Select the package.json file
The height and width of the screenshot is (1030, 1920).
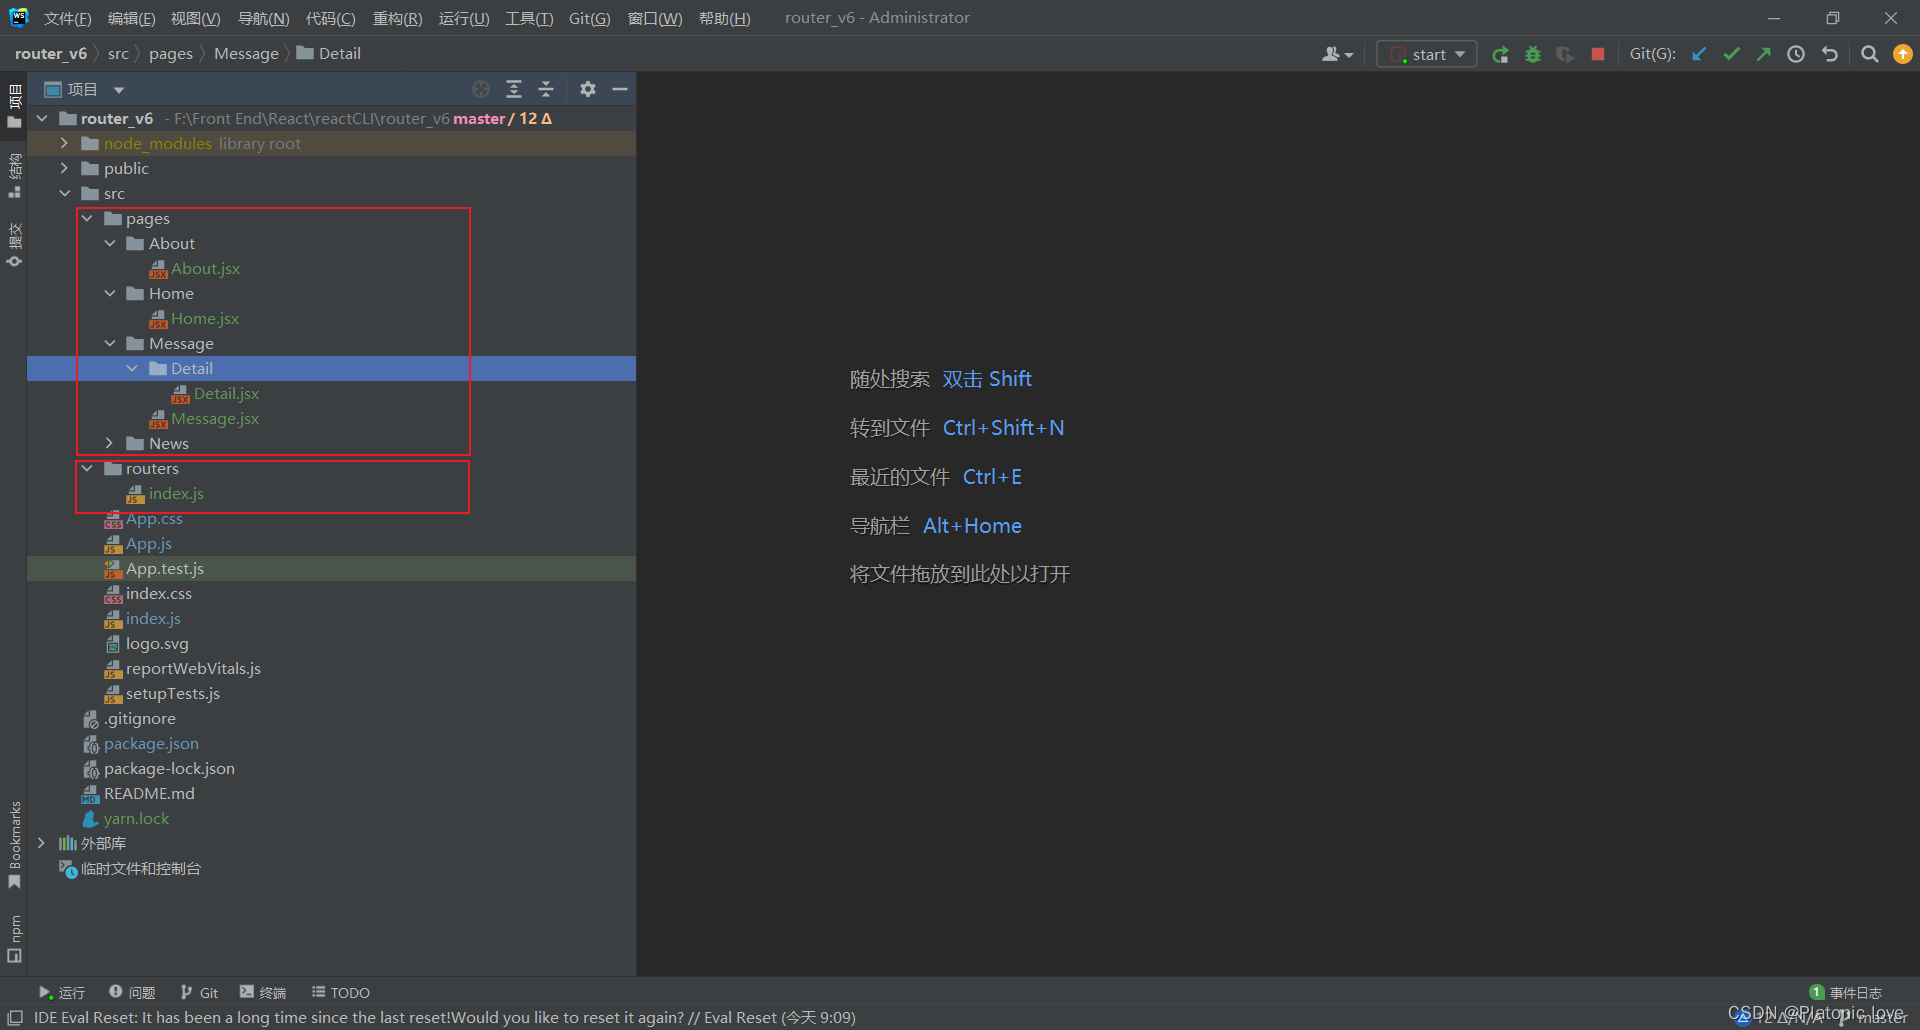[151, 743]
